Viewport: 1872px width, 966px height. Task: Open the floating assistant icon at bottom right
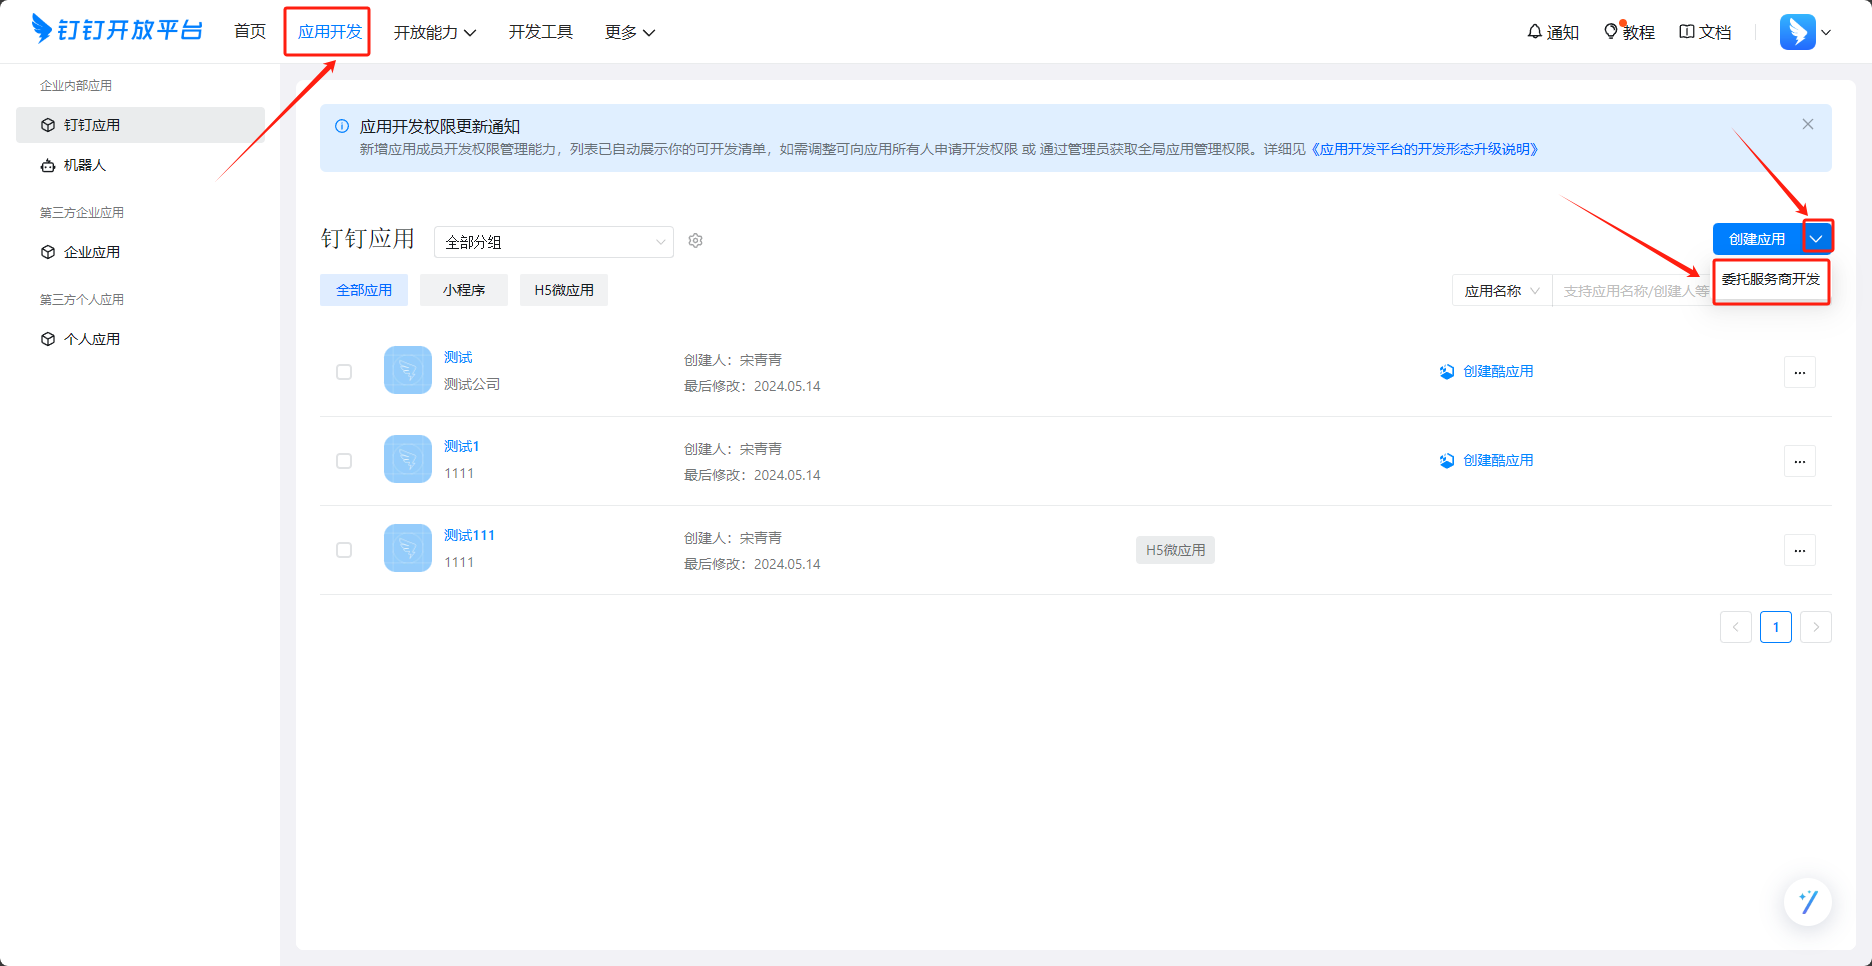(1808, 902)
